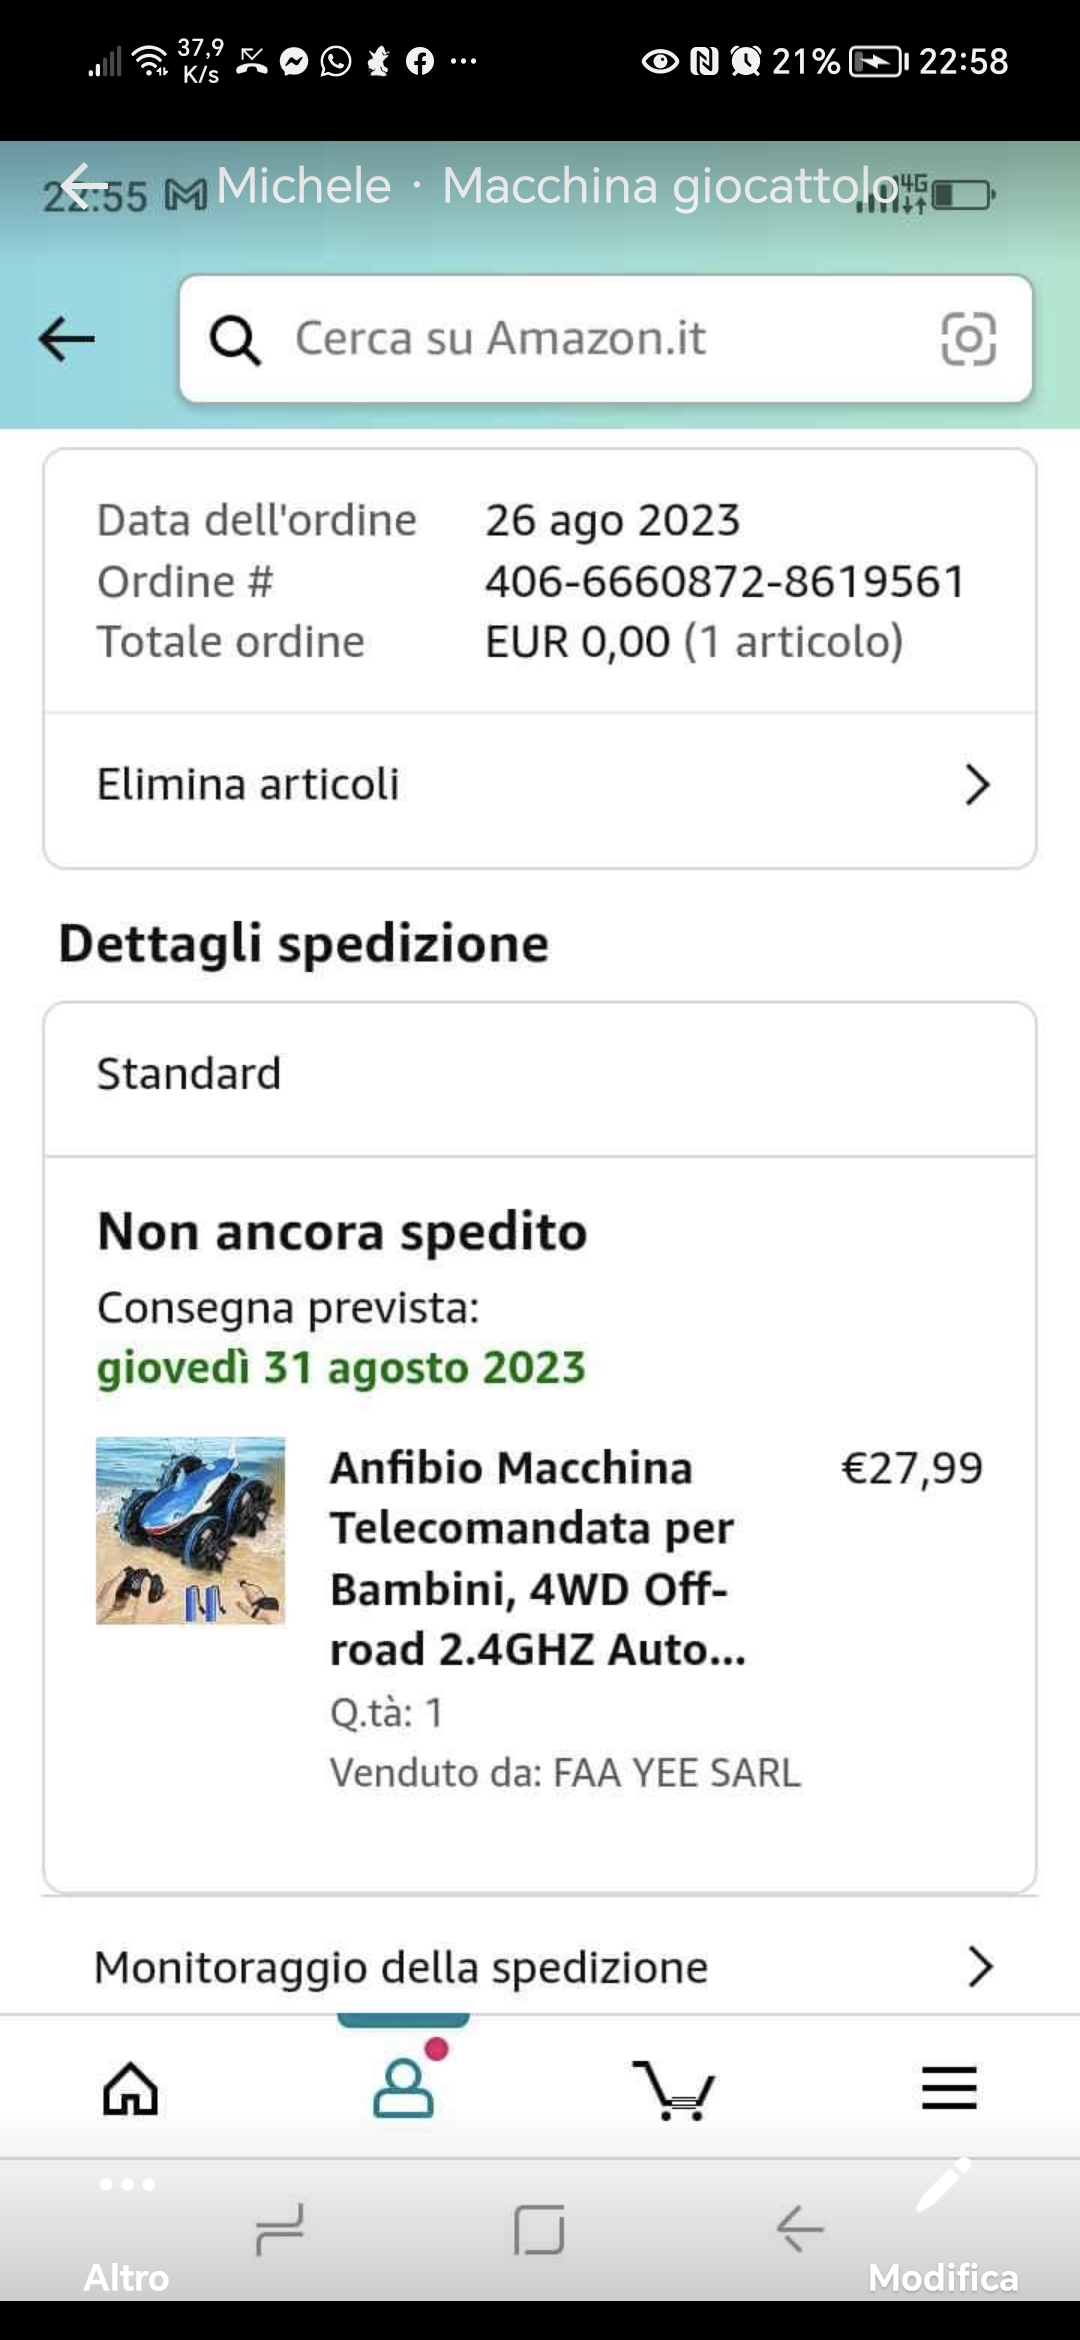The height and width of the screenshot is (2340, 1080).
Task: Focus the Cerca su Amazon.it search field
Action: coord(600,339)
